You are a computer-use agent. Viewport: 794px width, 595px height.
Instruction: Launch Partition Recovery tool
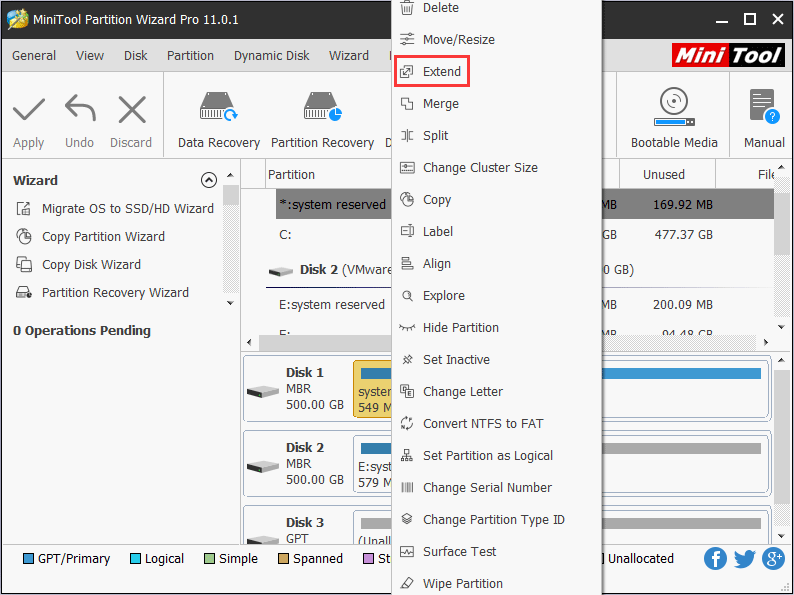tap(322, 108)
